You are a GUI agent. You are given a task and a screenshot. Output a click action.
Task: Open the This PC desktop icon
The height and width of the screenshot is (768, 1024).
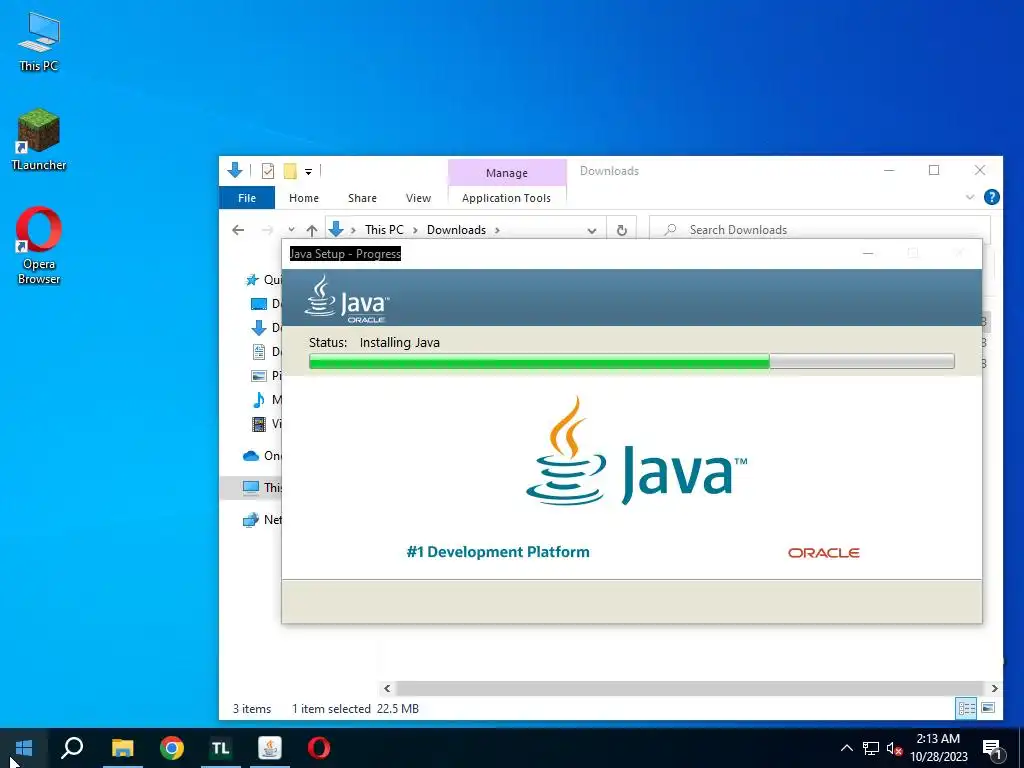pyautogui.click(x=39, y=42)
